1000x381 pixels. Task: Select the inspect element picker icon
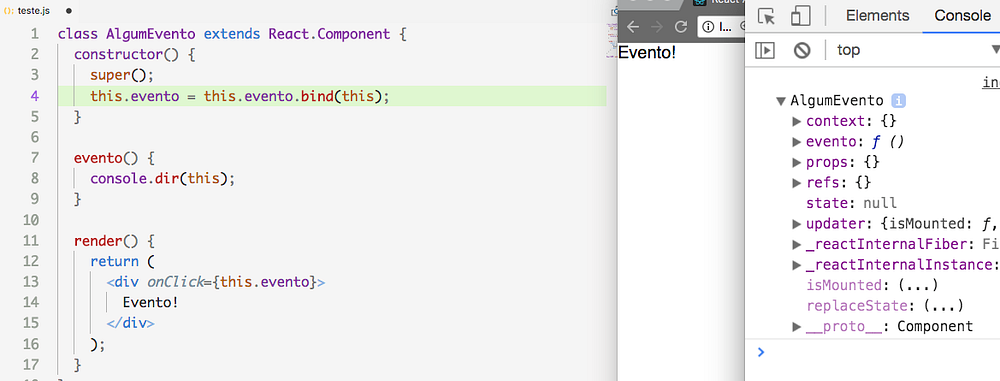[767, 16]
